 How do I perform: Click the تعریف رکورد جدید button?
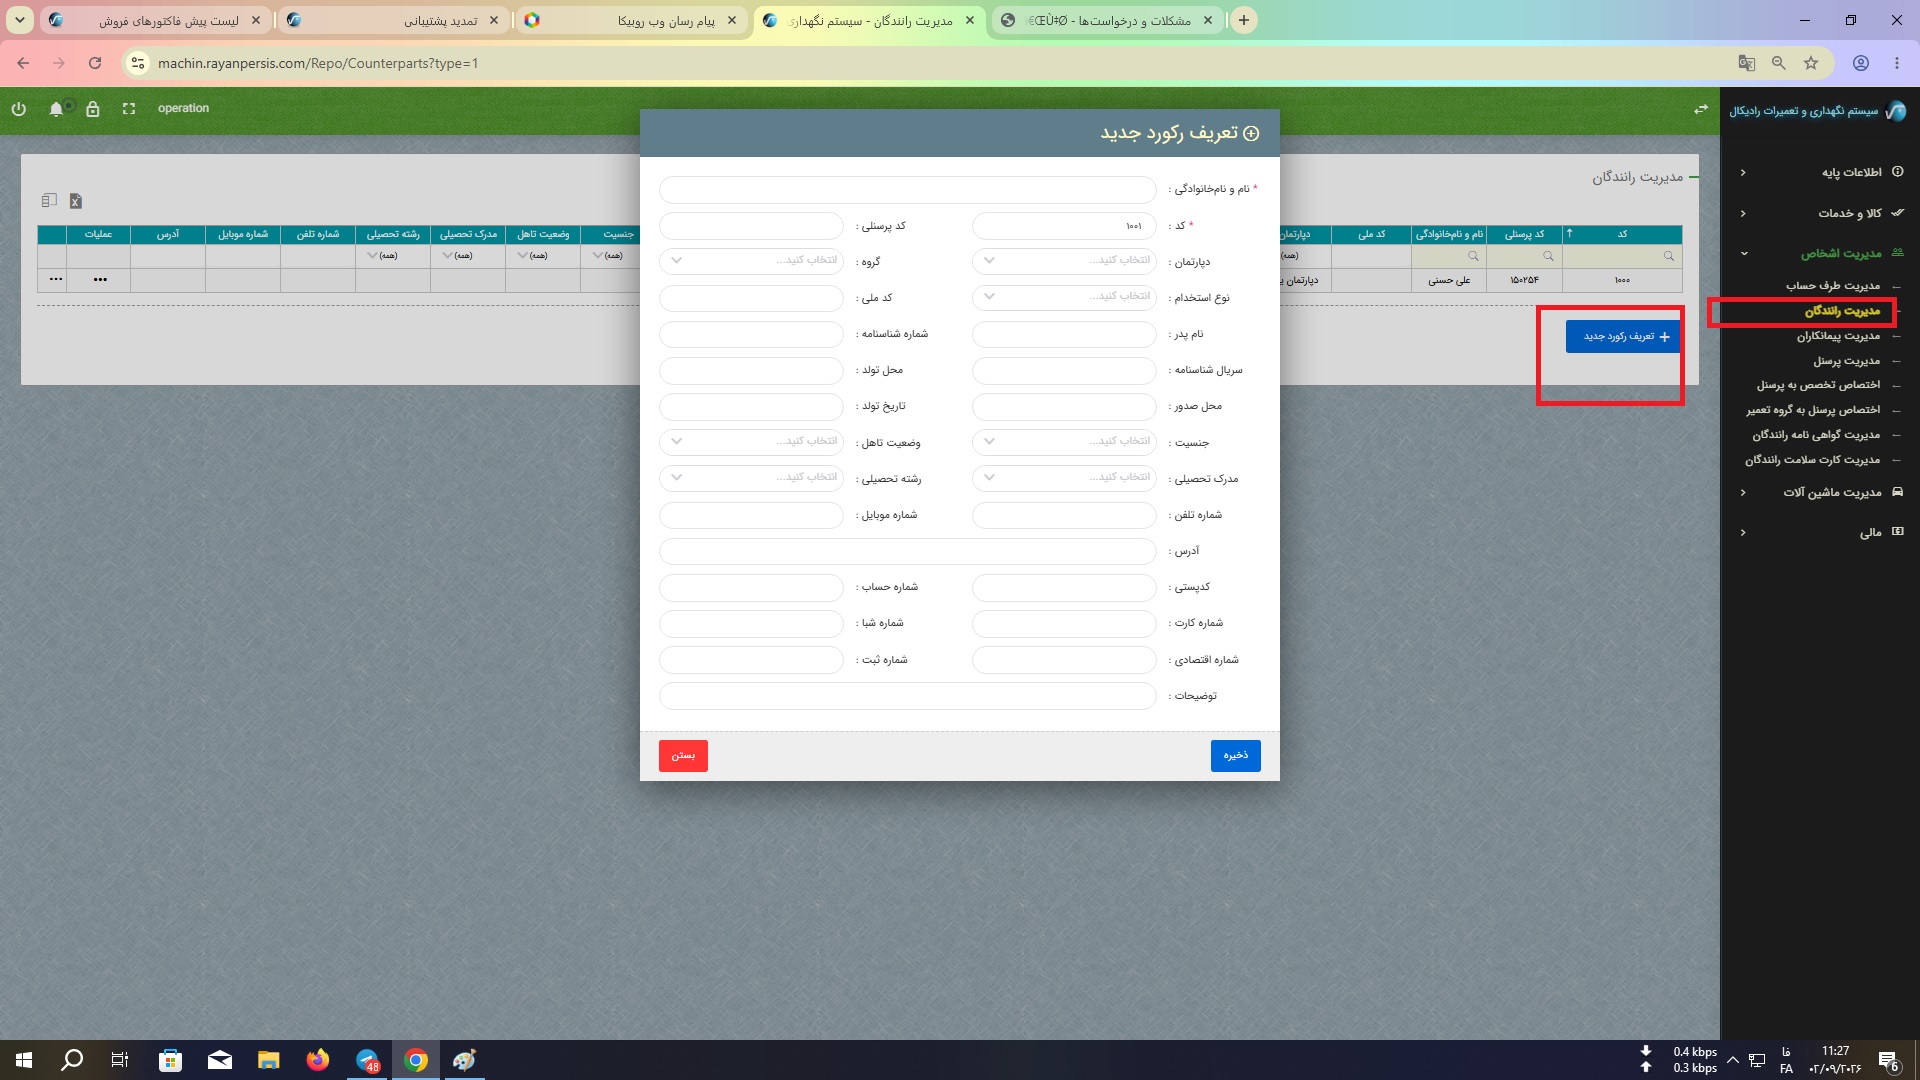point(1624,337)
